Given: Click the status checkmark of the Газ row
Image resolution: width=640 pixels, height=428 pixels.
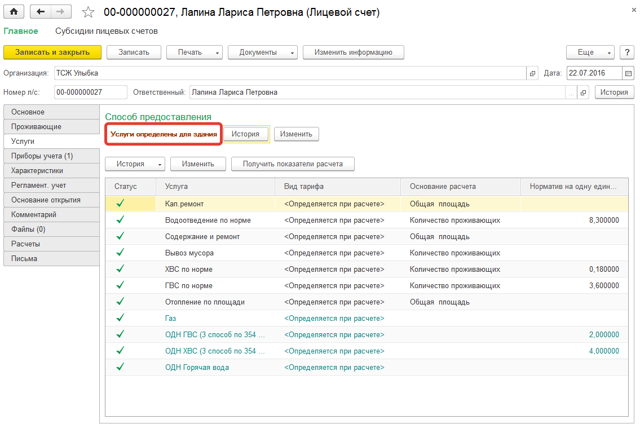Looking at the screenshot, I should coord(120,318).
